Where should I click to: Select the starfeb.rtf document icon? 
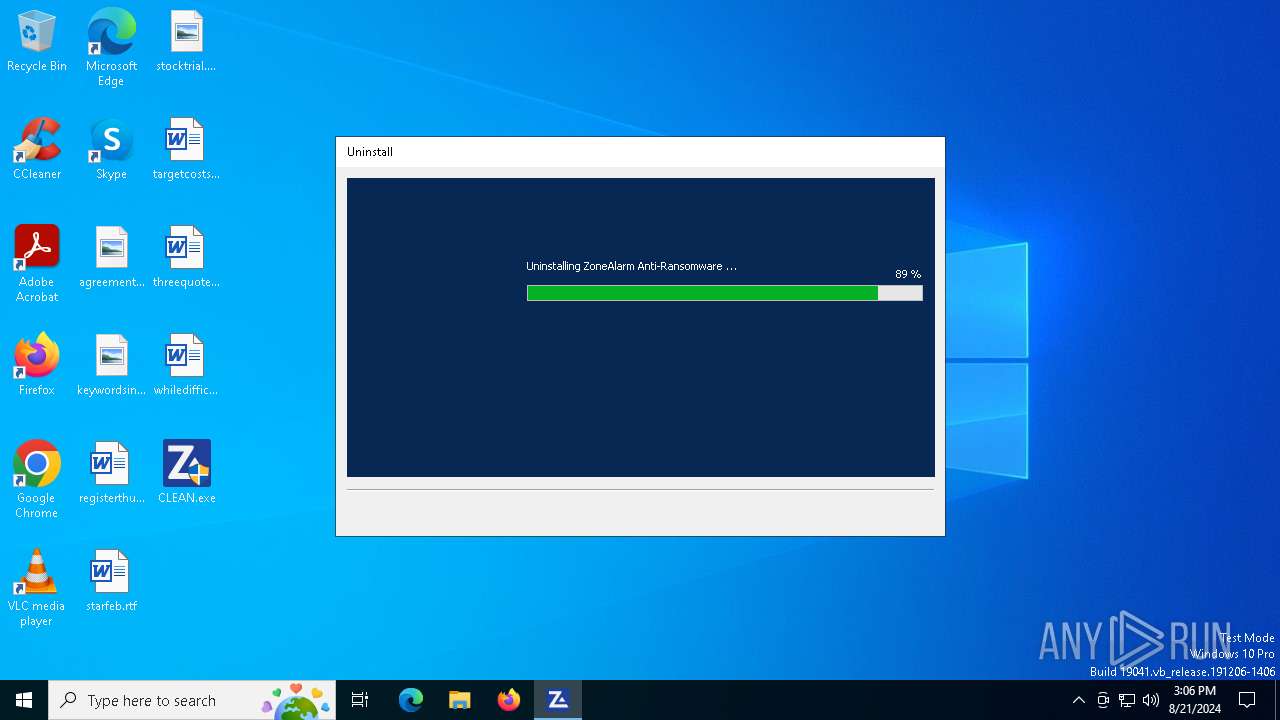click(x=111, y=582)
